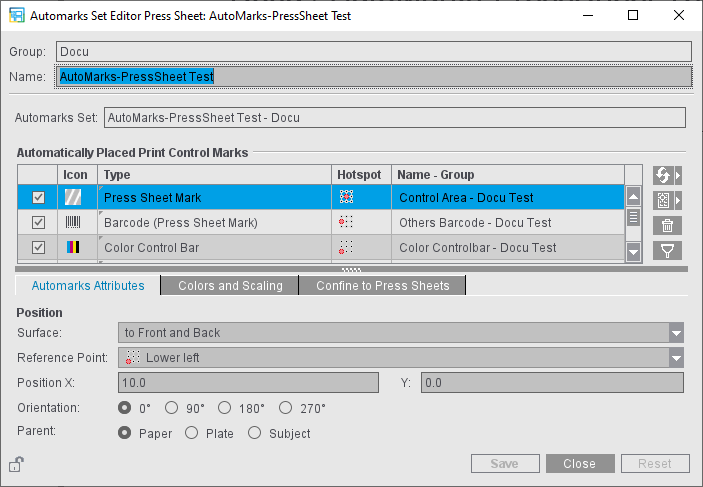Click the Others Barcode - Docu Test cell
Screen dimensions: 703x487
pos(508,222)
